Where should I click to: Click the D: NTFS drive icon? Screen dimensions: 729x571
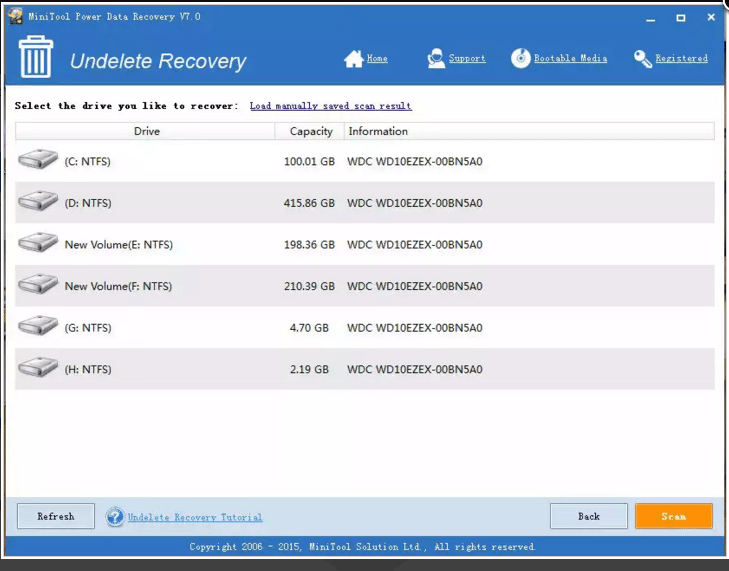click(x=38, y=200)
